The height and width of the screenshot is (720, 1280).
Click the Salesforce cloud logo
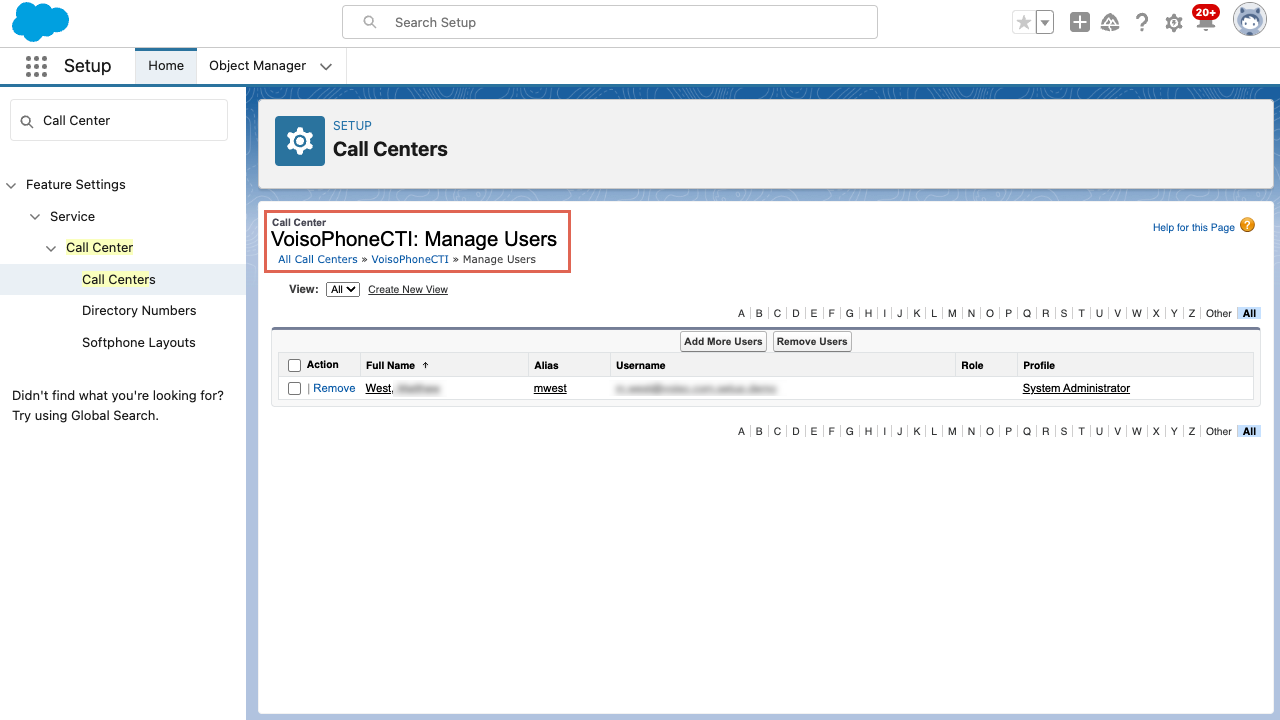[x=41, y=22]
